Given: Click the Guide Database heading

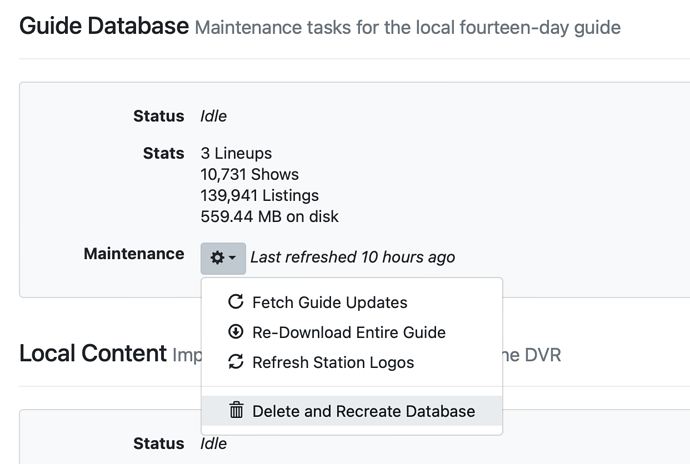Looking at the screenshot, I should pyautogui.click(x=104, y=26).
